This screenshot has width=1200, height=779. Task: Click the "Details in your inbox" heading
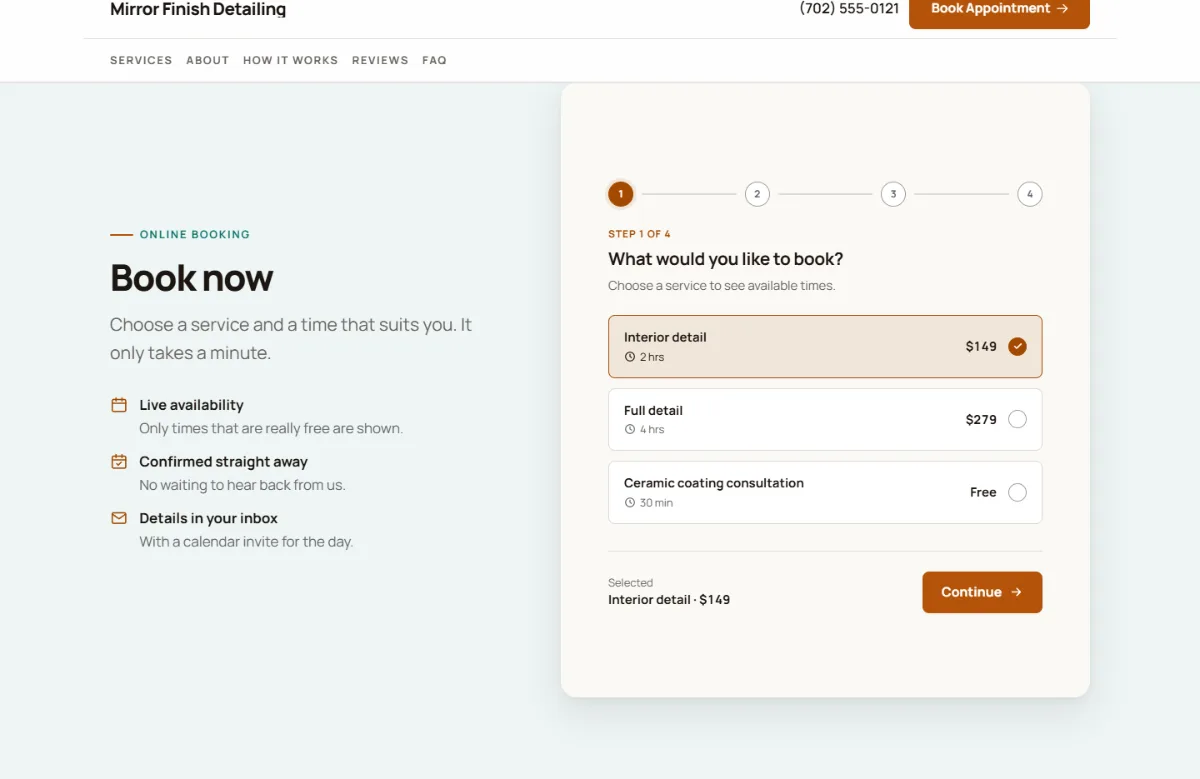click(208, 518)
